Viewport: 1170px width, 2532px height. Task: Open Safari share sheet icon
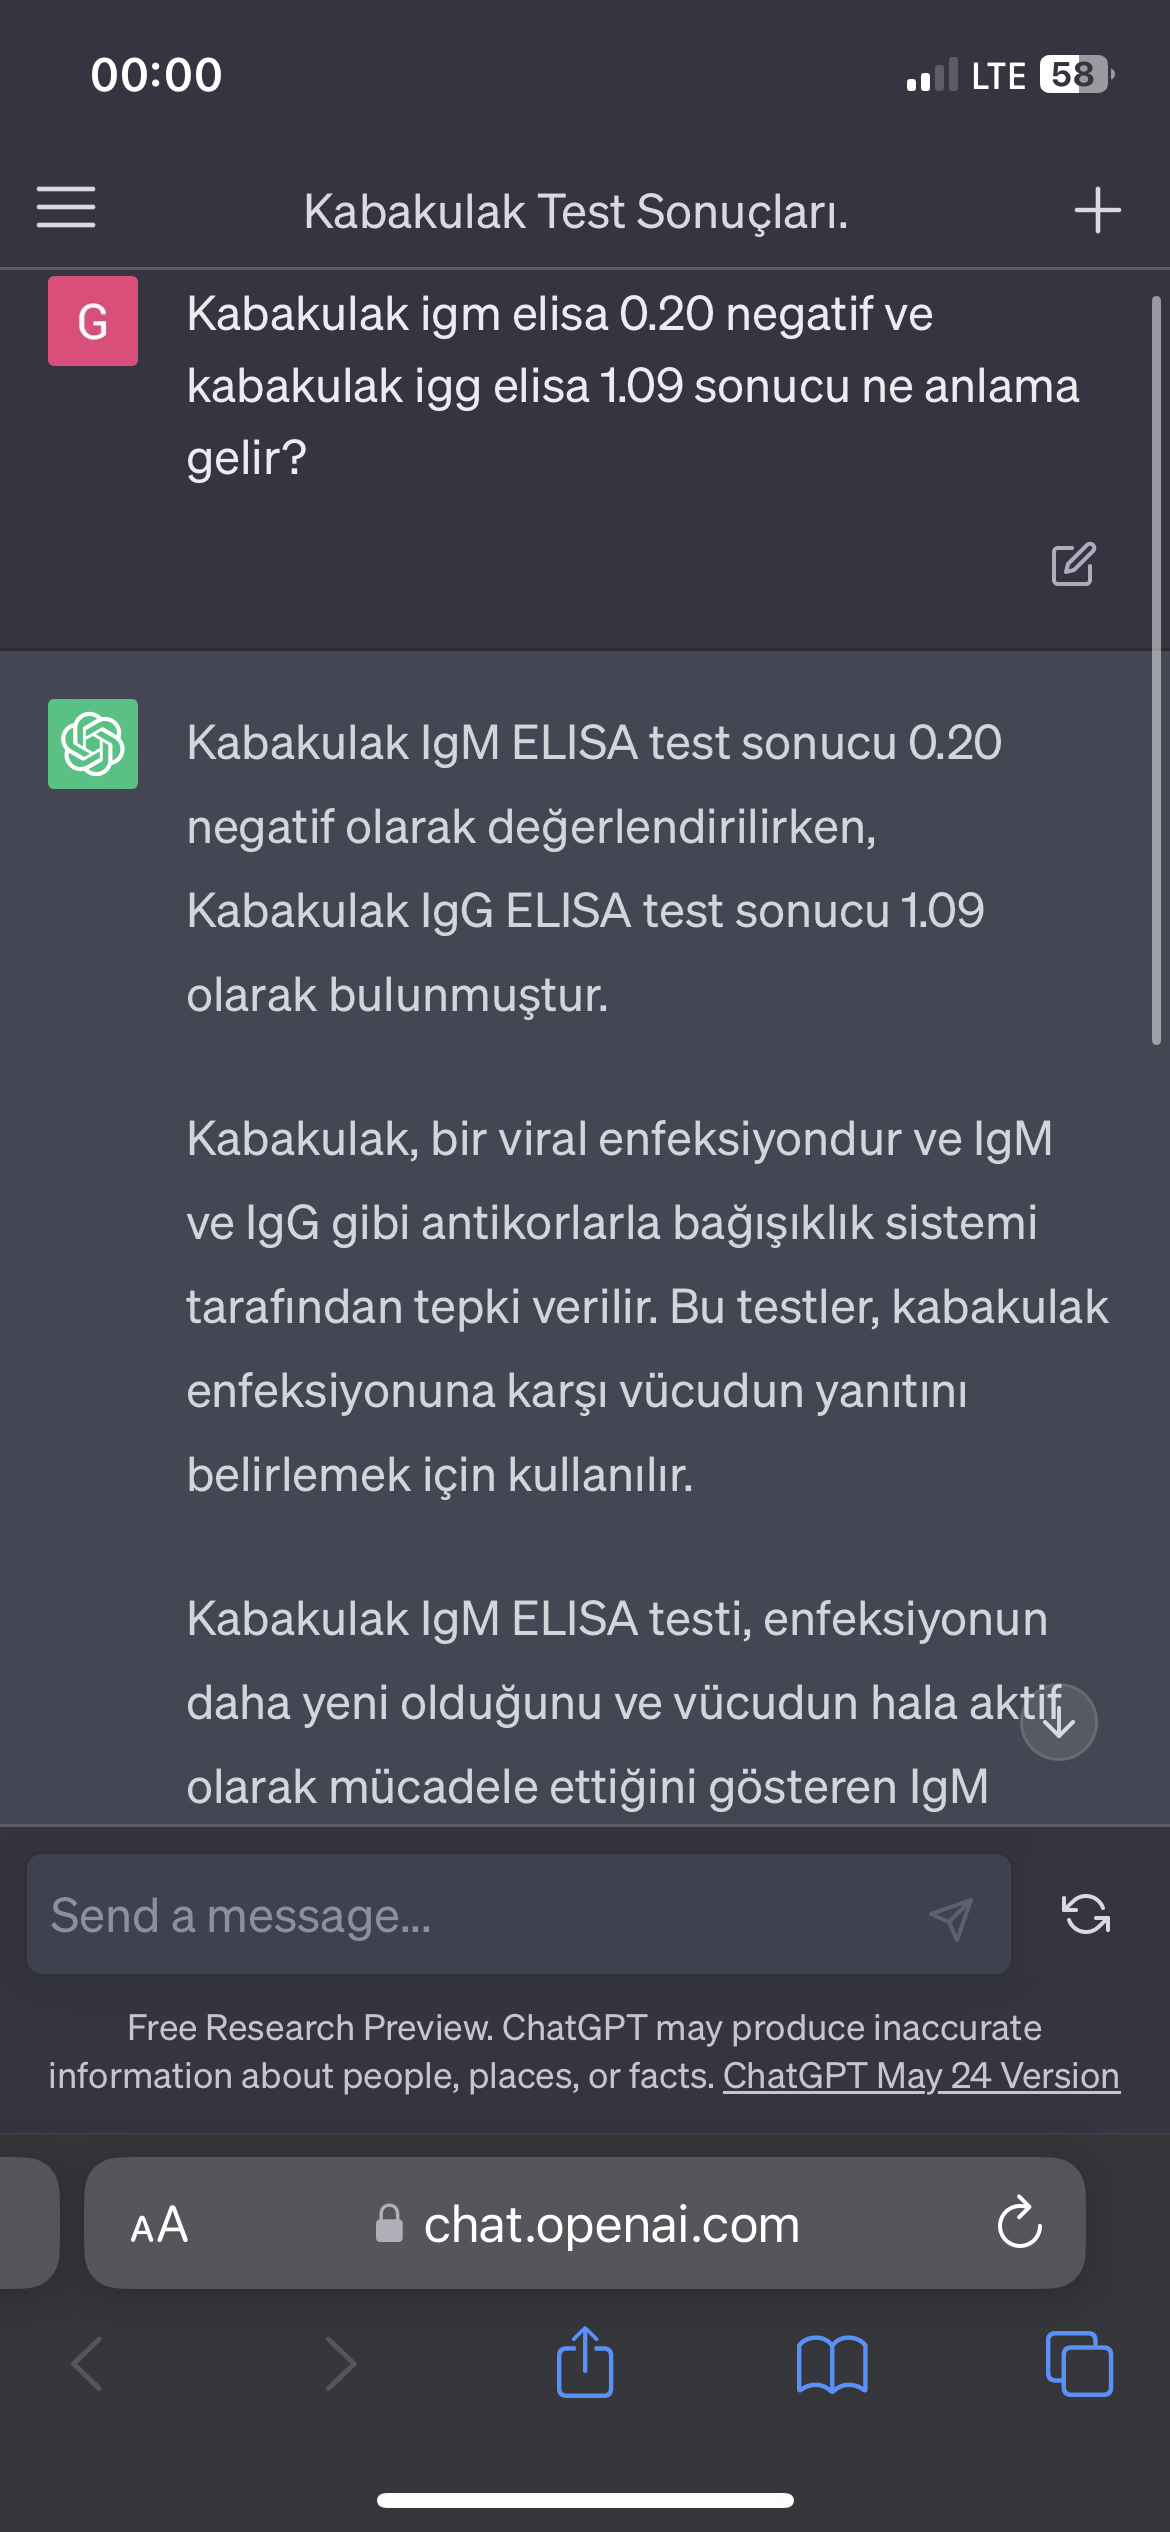tap(585, 2362)
